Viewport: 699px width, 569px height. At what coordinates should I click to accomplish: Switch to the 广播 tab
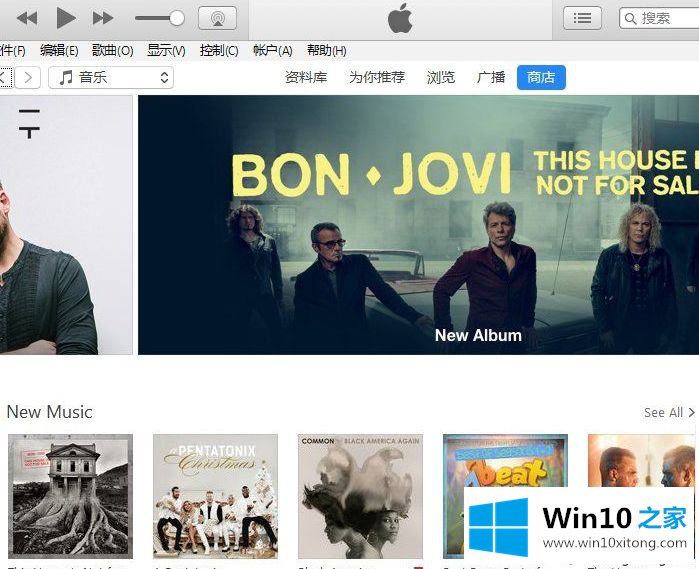(491, 78)
